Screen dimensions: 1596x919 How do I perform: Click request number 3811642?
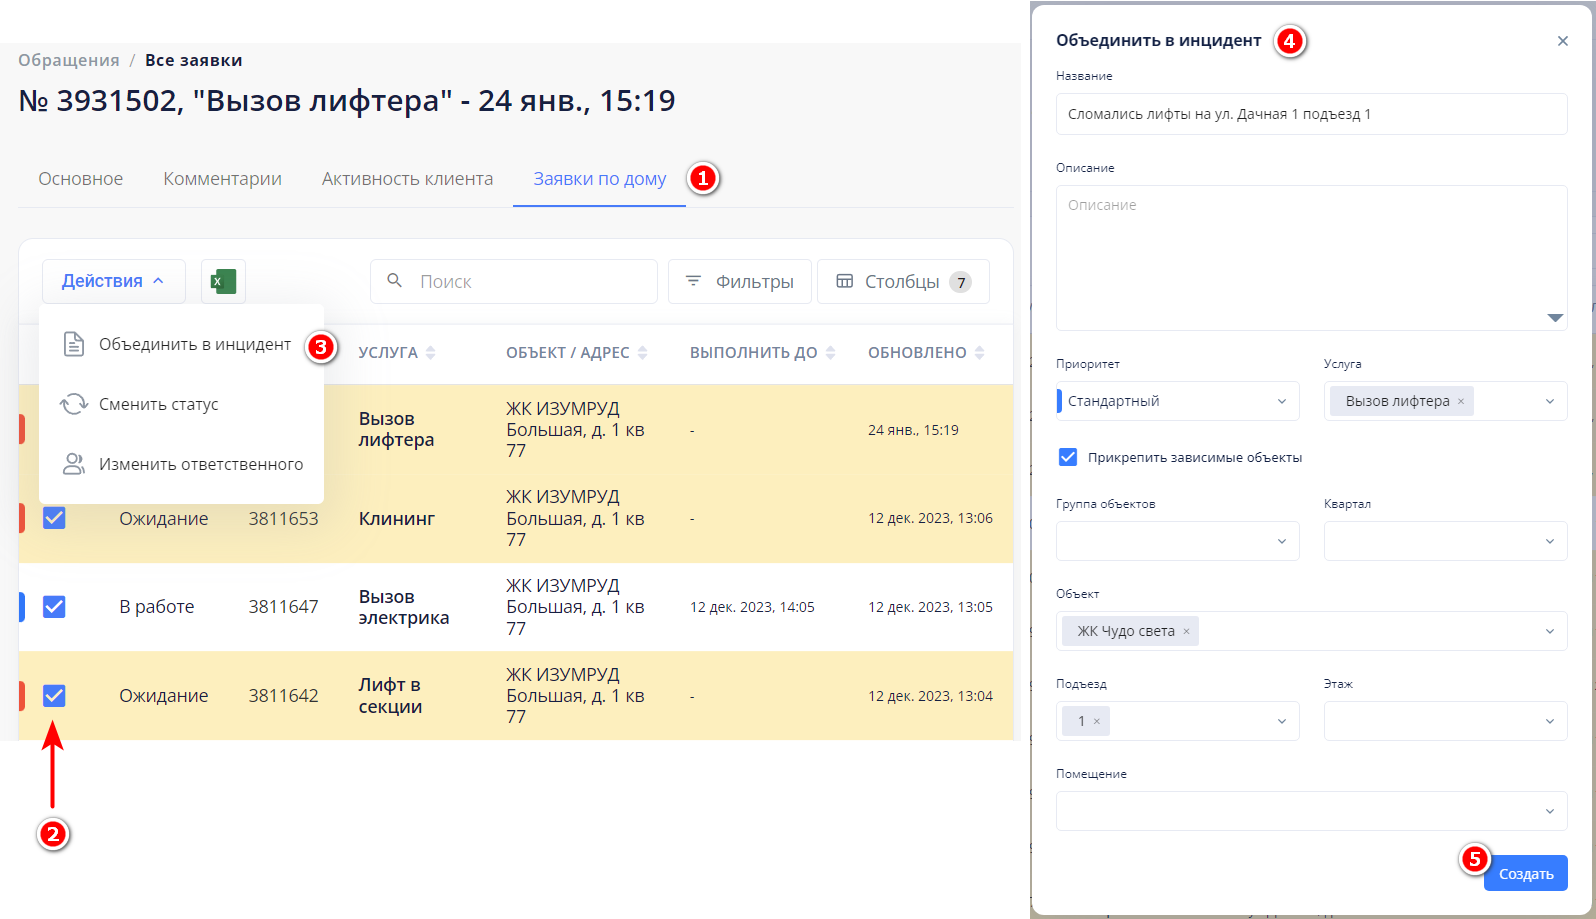coord(284,695)
